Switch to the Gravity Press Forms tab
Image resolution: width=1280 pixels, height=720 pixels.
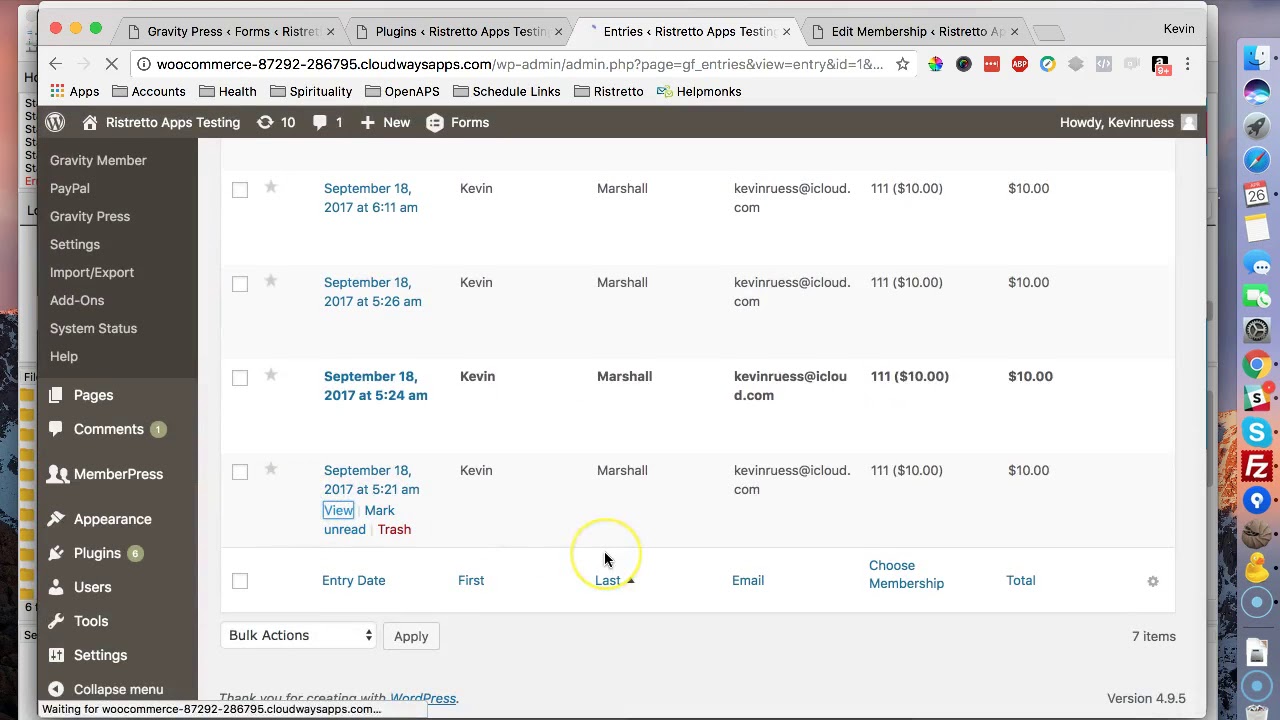tap(230, 31)
